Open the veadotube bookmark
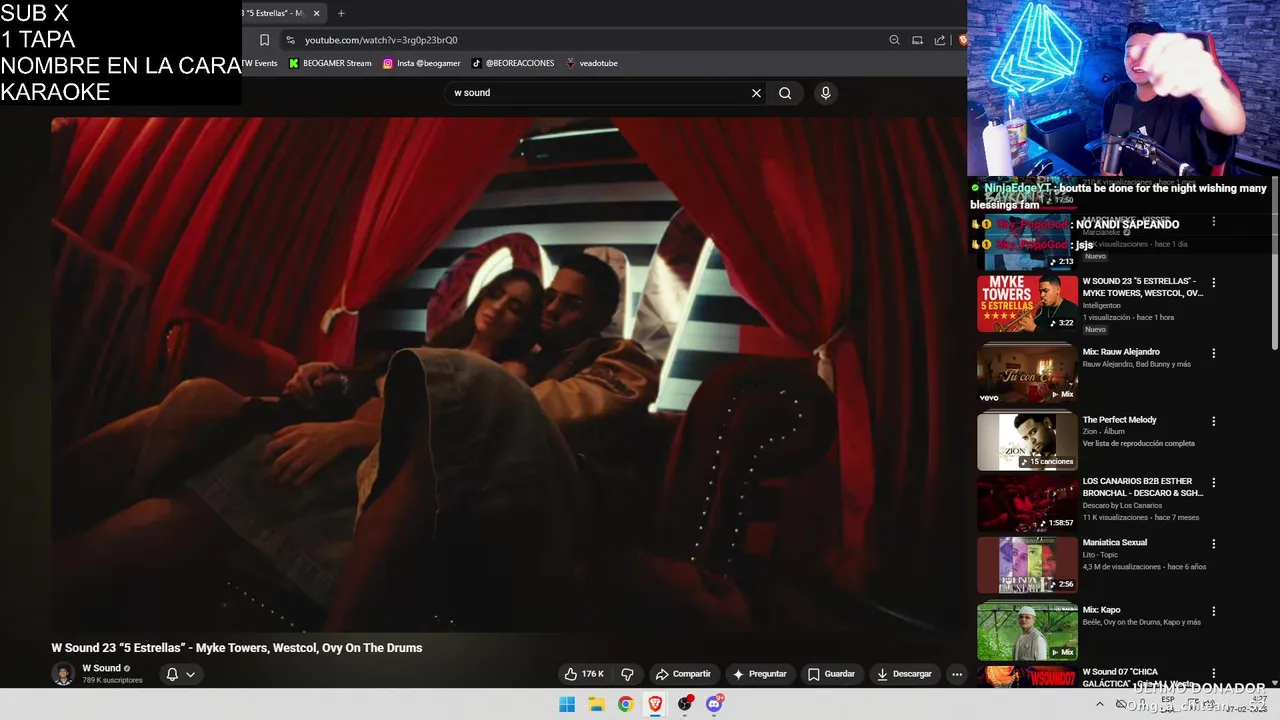This screenshot has width=1280, height=720. (x=592, y=63)
